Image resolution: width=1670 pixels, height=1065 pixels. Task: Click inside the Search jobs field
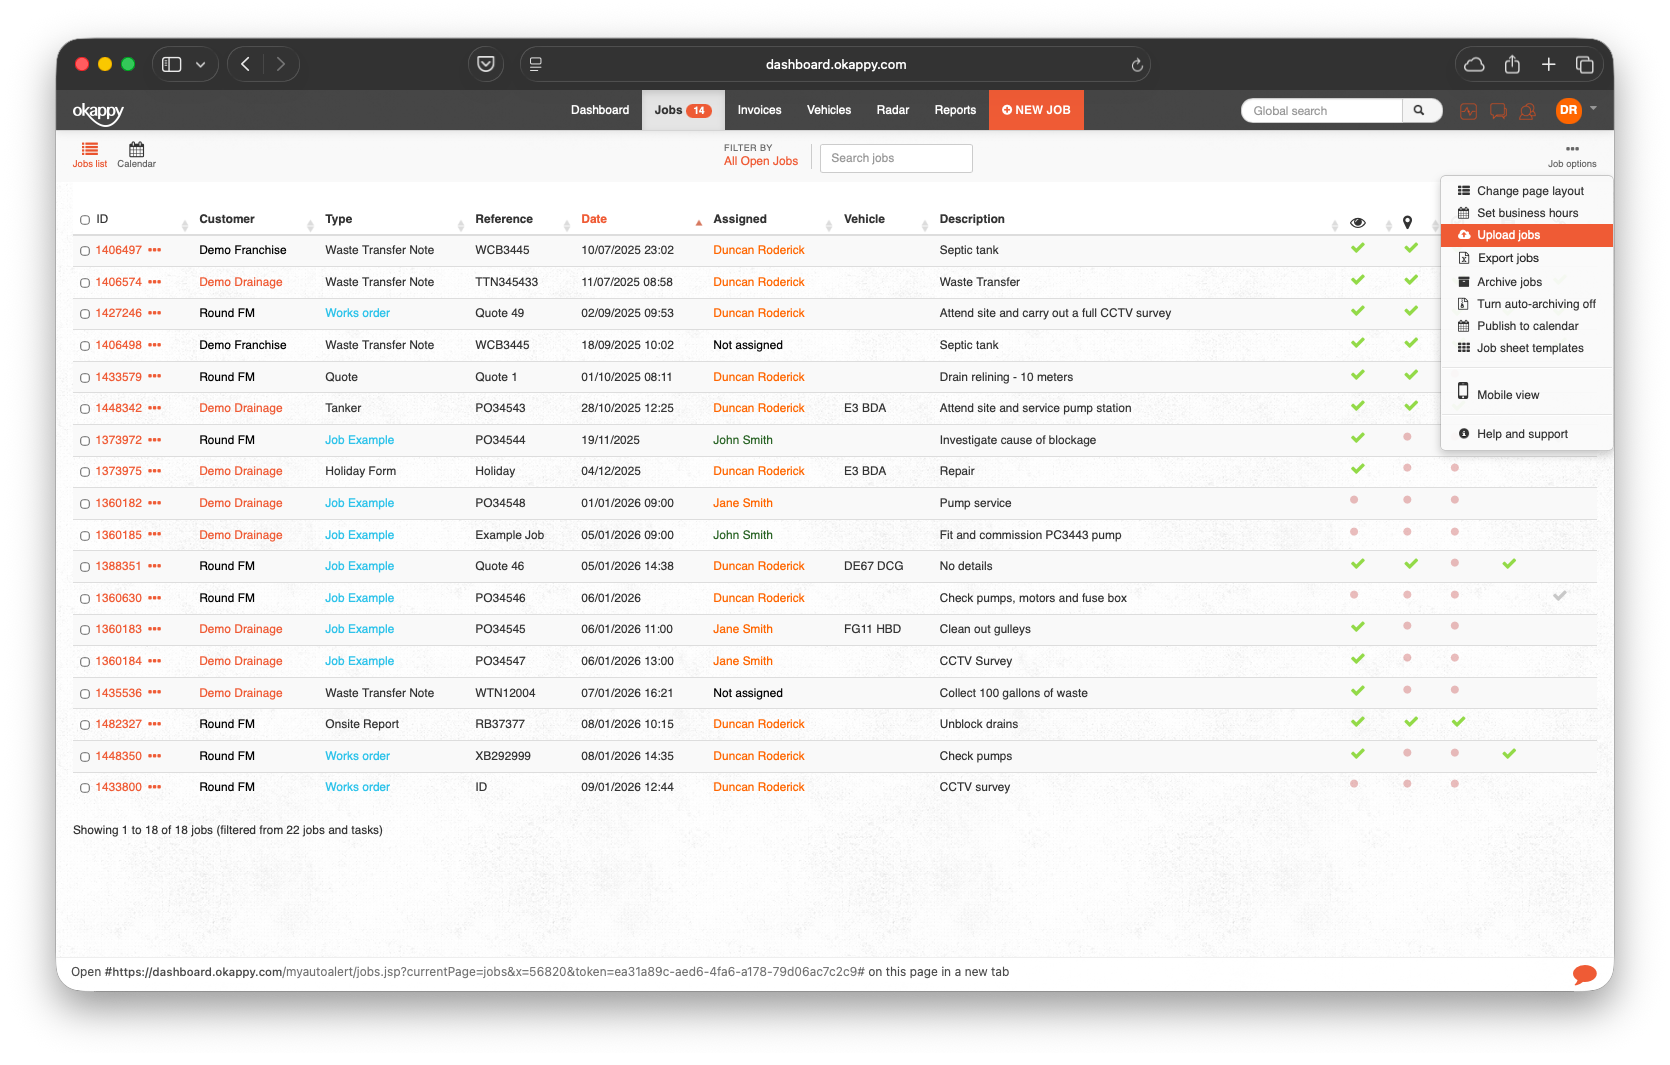tap(895, 158)
